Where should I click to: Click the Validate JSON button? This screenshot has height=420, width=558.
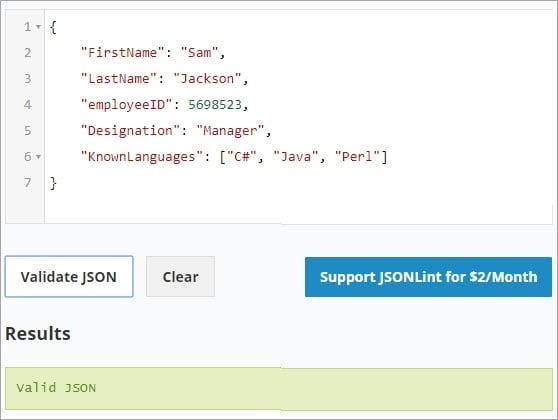pyautogui.click(x=69, y=277)
